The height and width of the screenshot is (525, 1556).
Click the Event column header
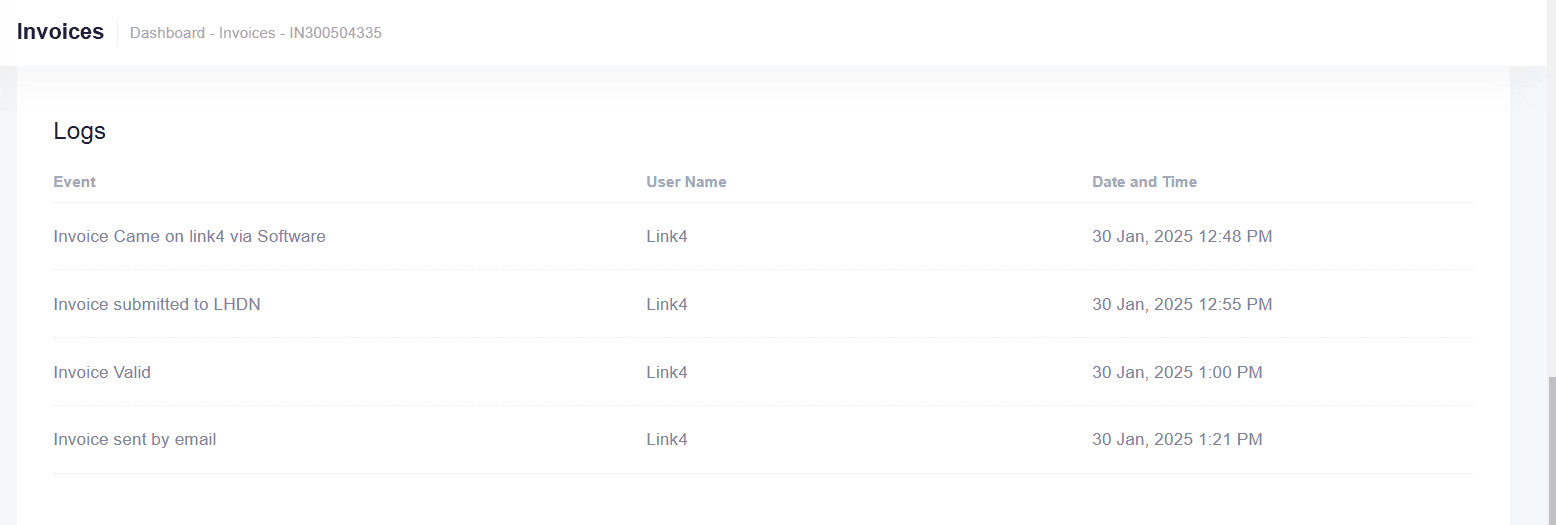pyautogui.click(x=75, y=182)
